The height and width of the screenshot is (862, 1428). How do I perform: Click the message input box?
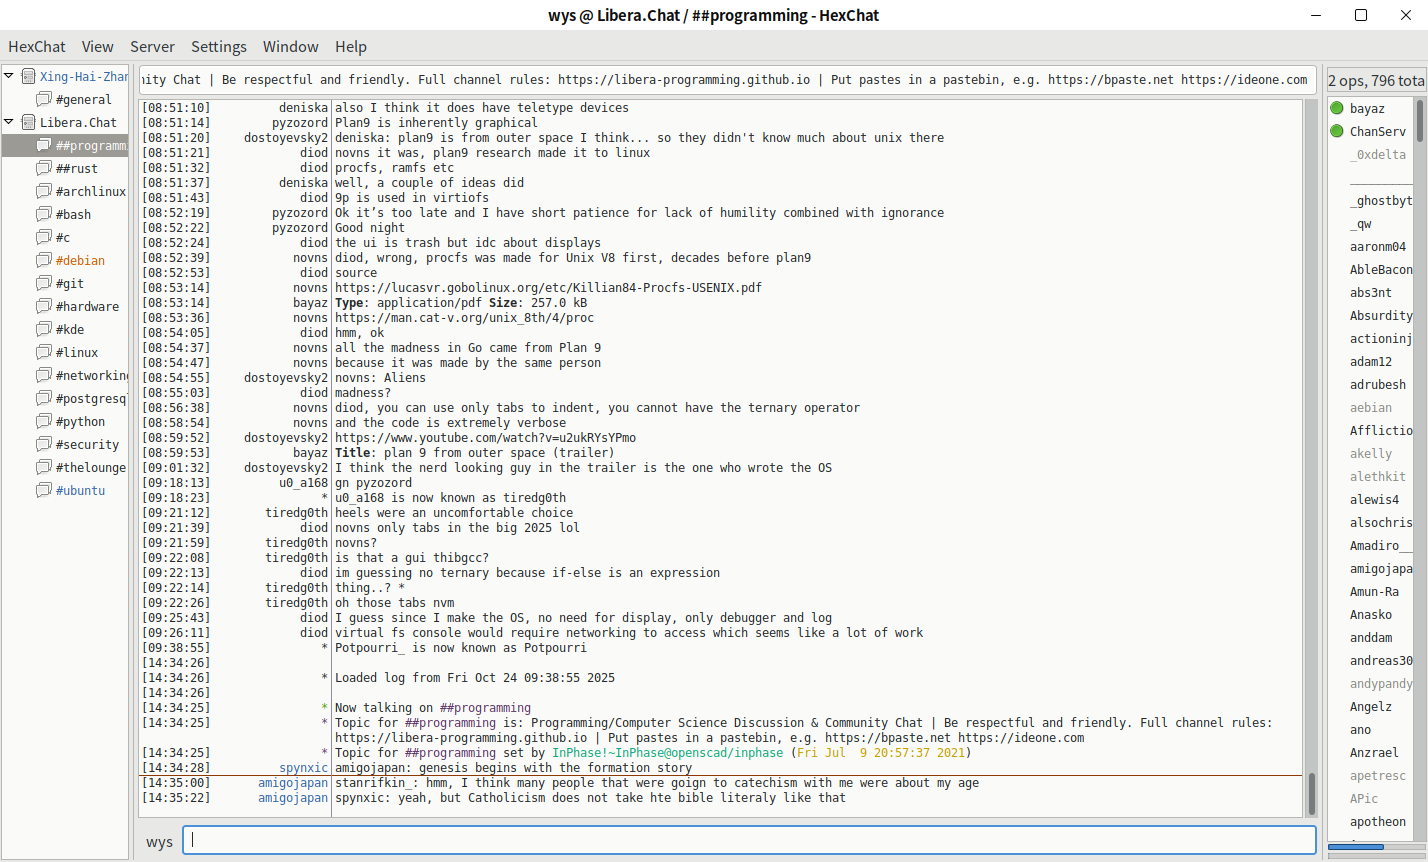click(x=752, y=841)
